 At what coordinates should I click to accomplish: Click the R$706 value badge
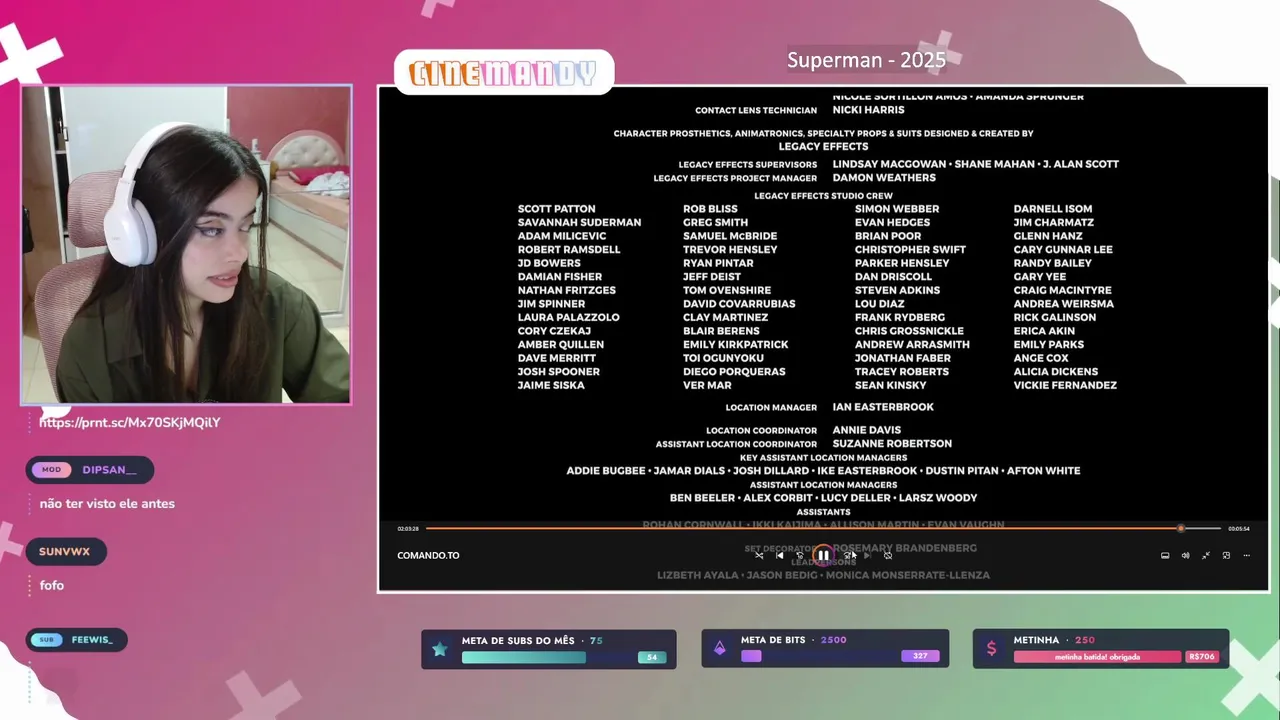point(1201,657)
